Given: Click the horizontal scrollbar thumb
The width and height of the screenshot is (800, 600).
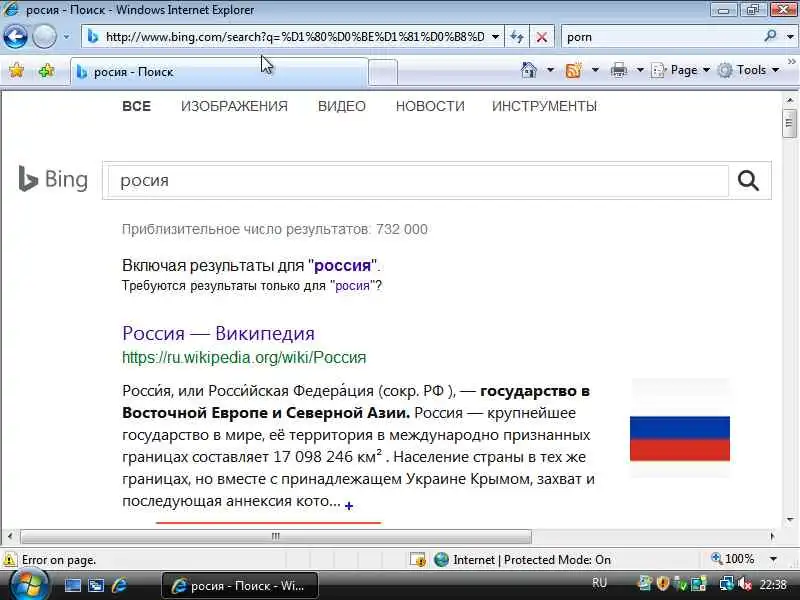Looking at the screenshot, I should [276, 536].
